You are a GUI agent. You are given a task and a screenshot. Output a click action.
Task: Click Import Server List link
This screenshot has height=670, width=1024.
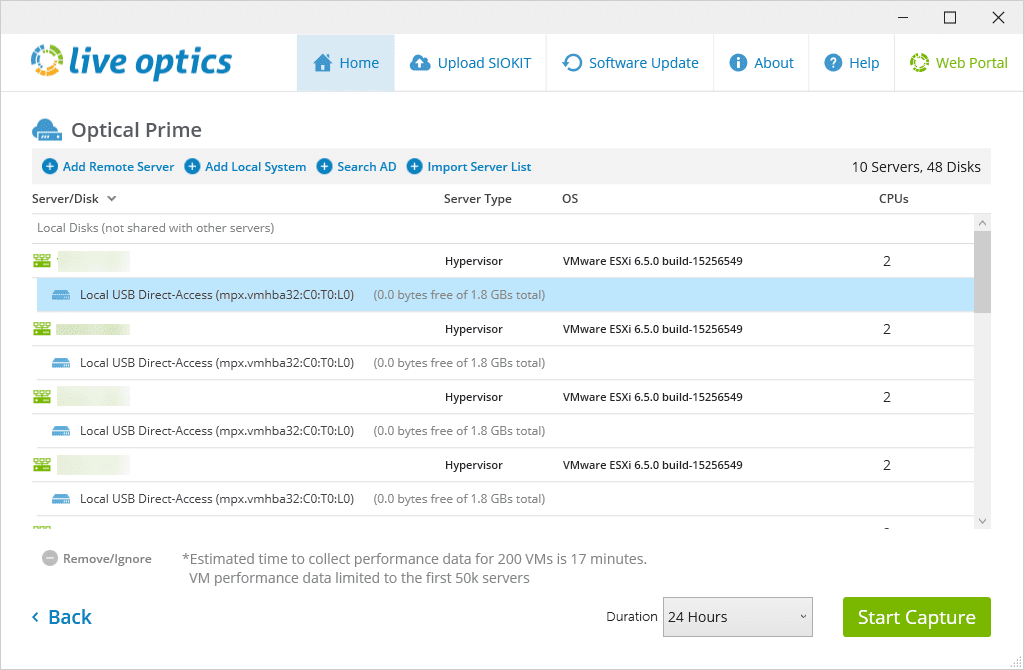click(479, 167)
